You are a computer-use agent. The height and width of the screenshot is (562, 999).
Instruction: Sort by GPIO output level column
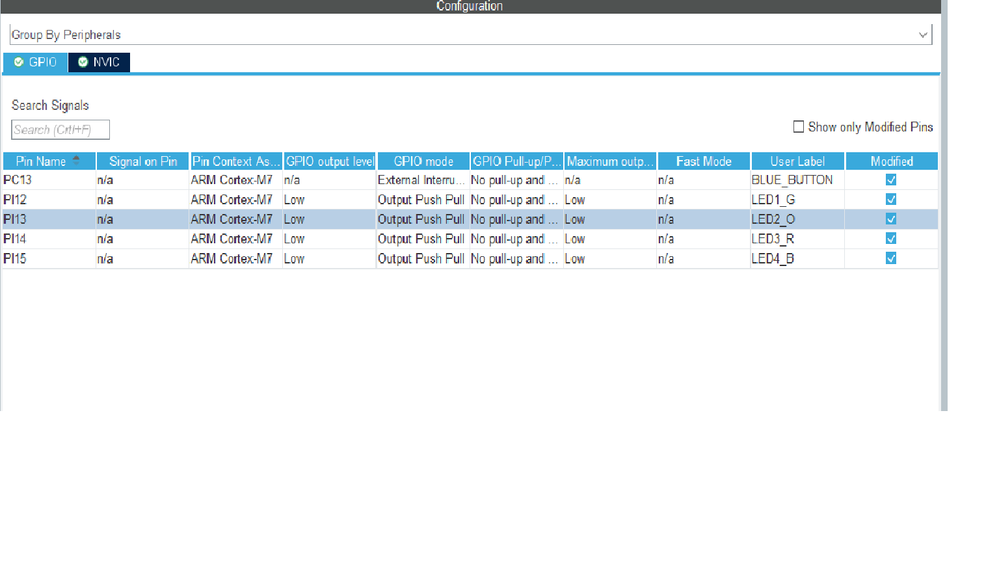(329, 161)
